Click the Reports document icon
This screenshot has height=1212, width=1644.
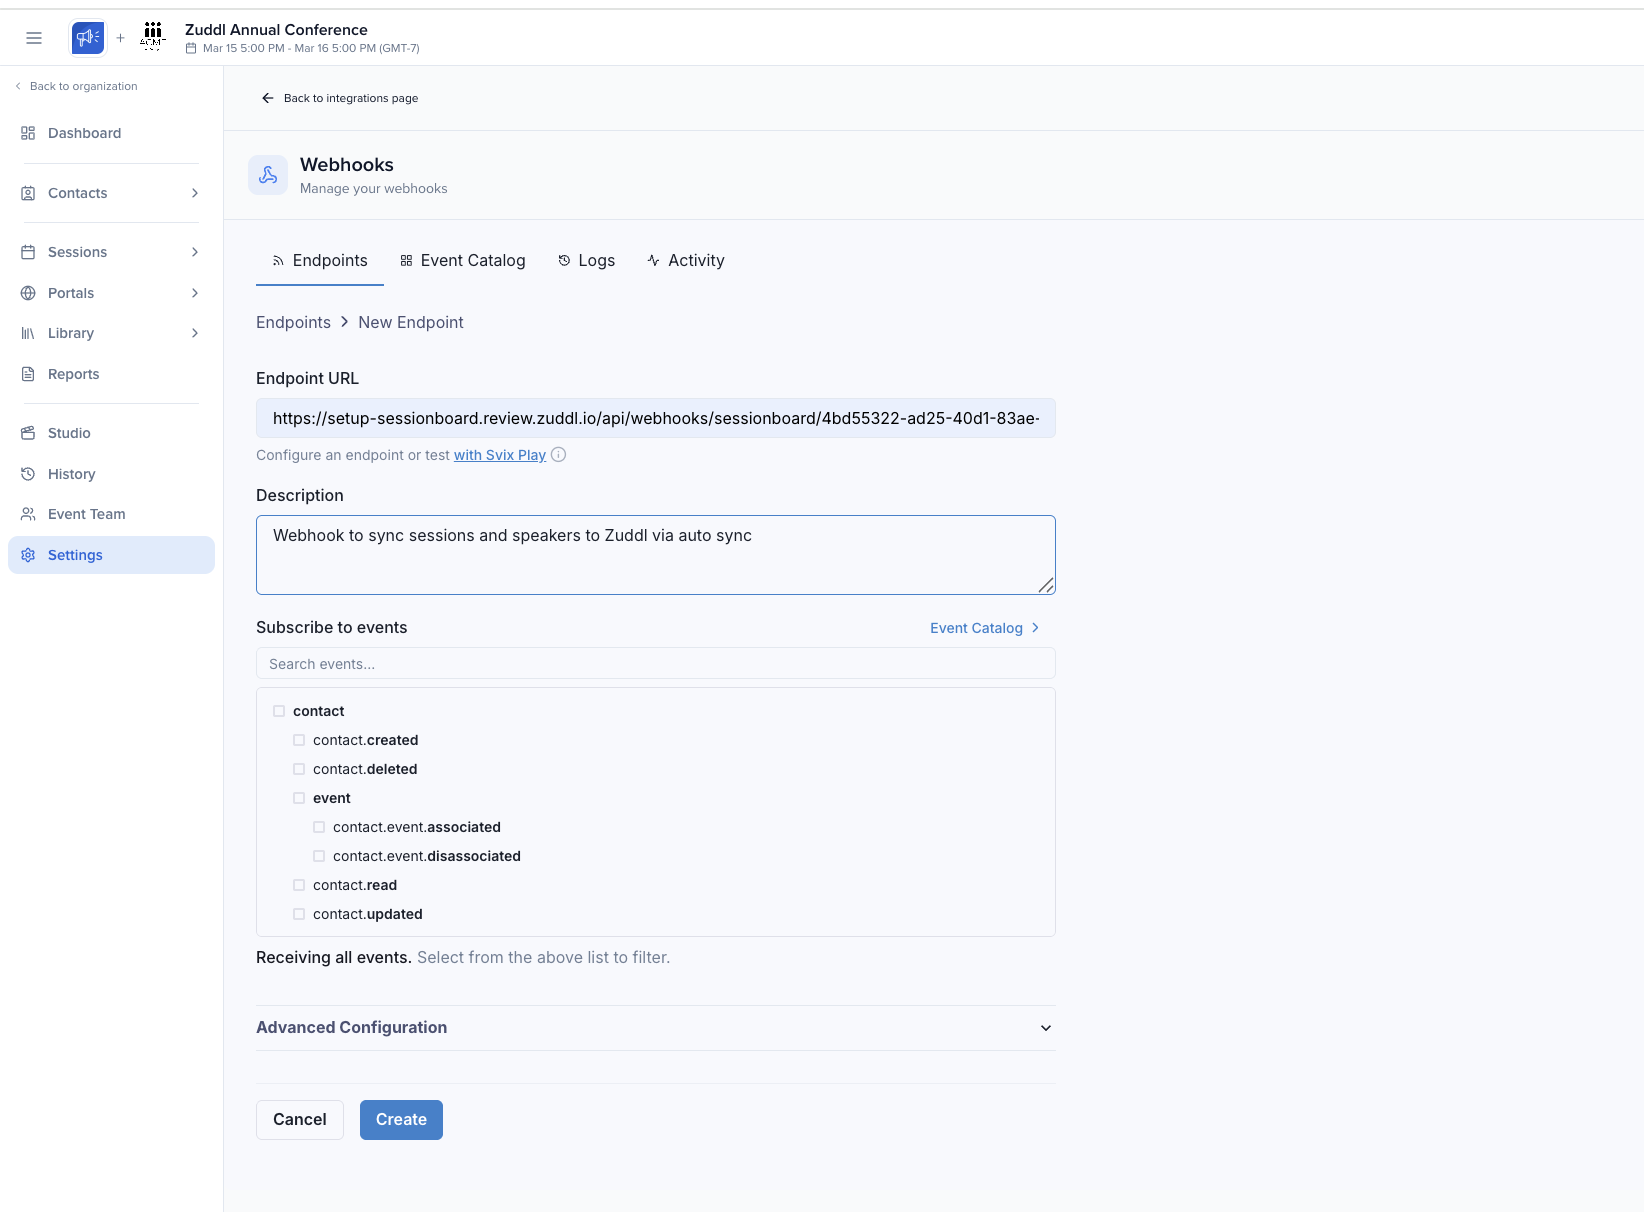point(28,374)
